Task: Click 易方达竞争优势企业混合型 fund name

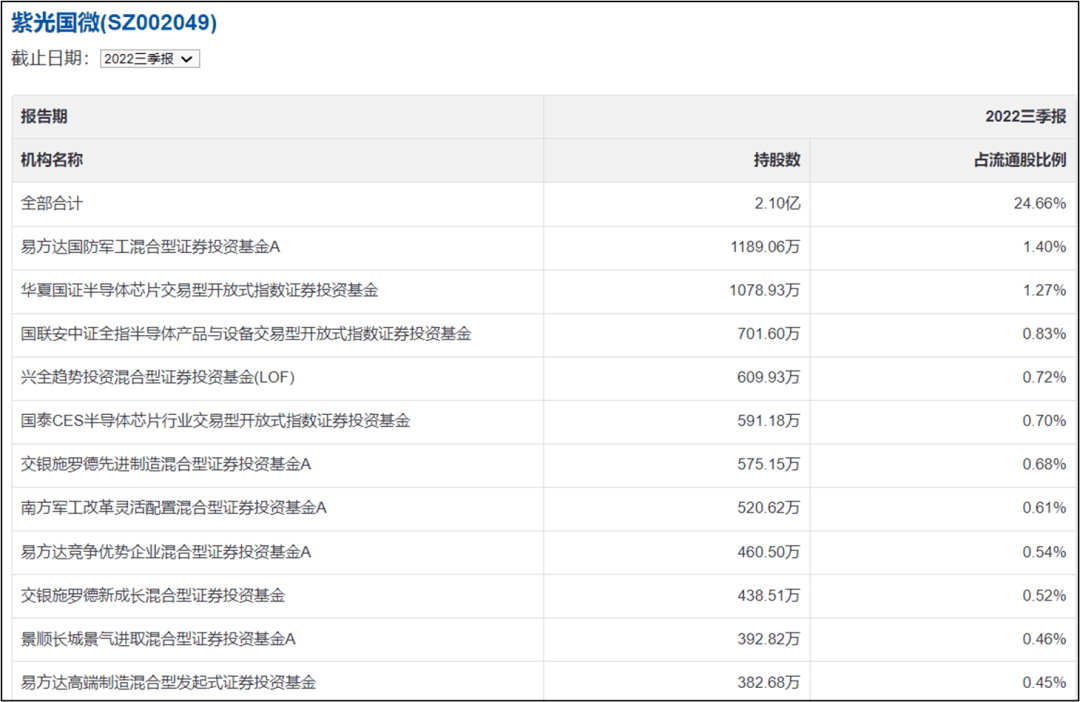Action: [167, 551]
